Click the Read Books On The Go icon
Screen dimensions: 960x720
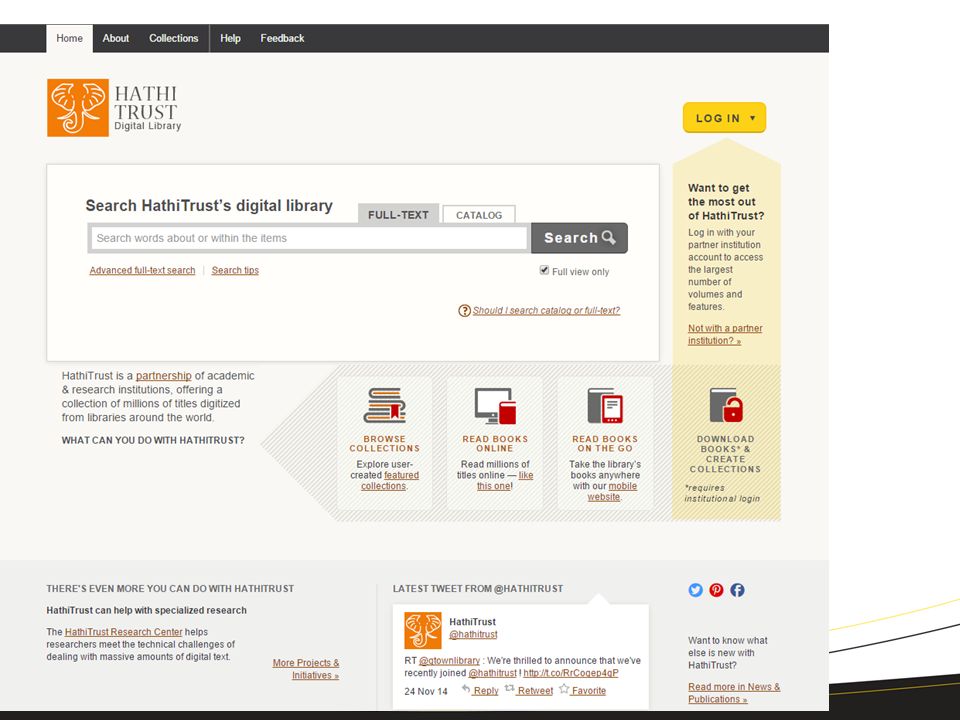click(605, 405)
